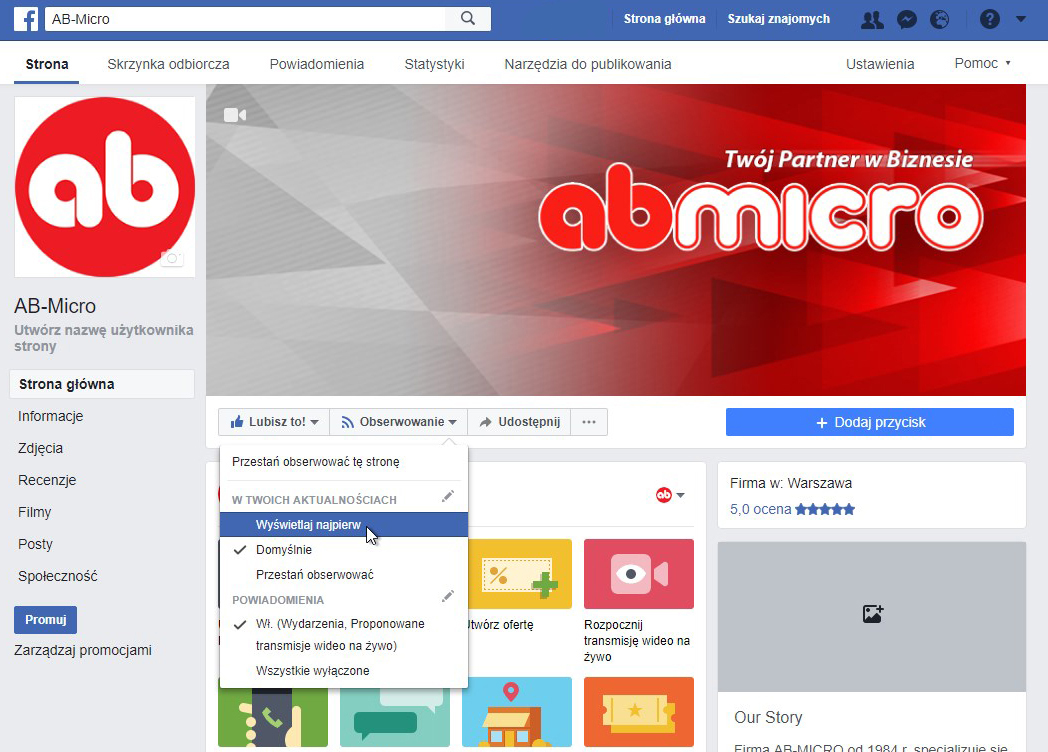1048x752 pixels.
Task: Click the search field containing 'AB-Micro'
Action: point(245,19)
